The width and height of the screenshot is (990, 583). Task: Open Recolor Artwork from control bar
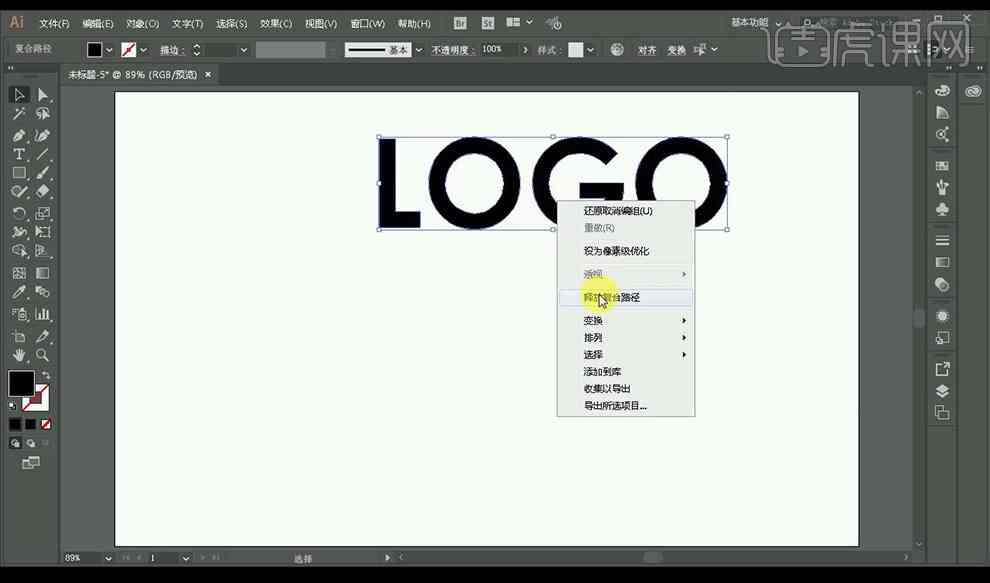pos(617,49)
